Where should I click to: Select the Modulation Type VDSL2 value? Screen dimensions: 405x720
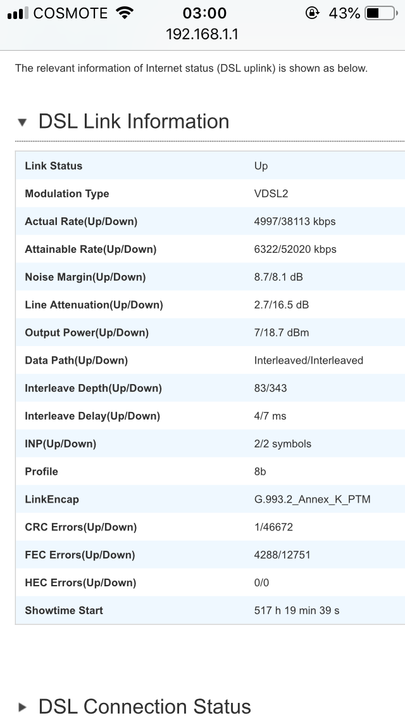[271, 194]
